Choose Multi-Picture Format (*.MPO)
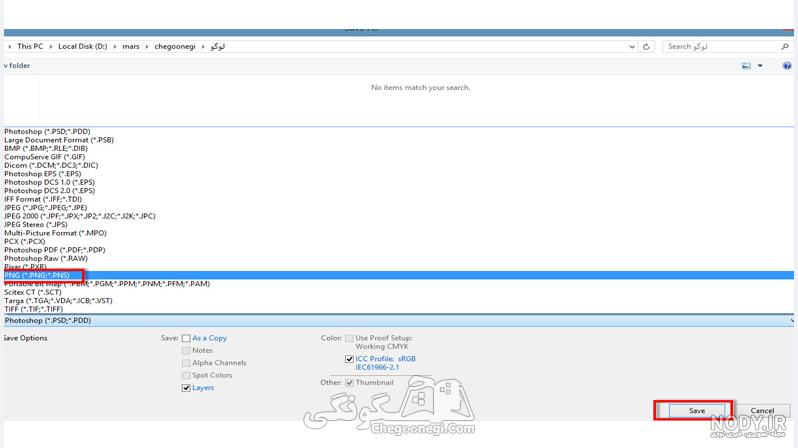 click(55, 233)
